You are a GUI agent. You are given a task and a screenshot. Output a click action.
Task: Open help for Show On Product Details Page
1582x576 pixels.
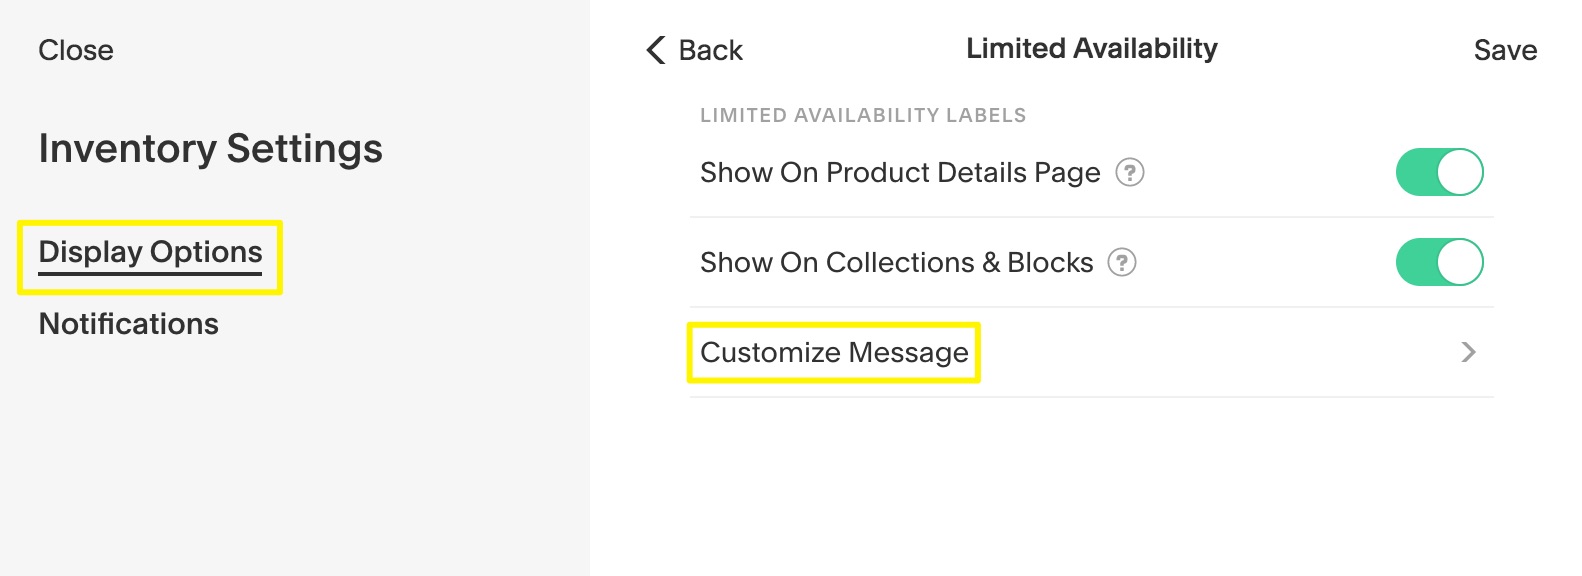pyautogui.click(x=1130, y=173)
